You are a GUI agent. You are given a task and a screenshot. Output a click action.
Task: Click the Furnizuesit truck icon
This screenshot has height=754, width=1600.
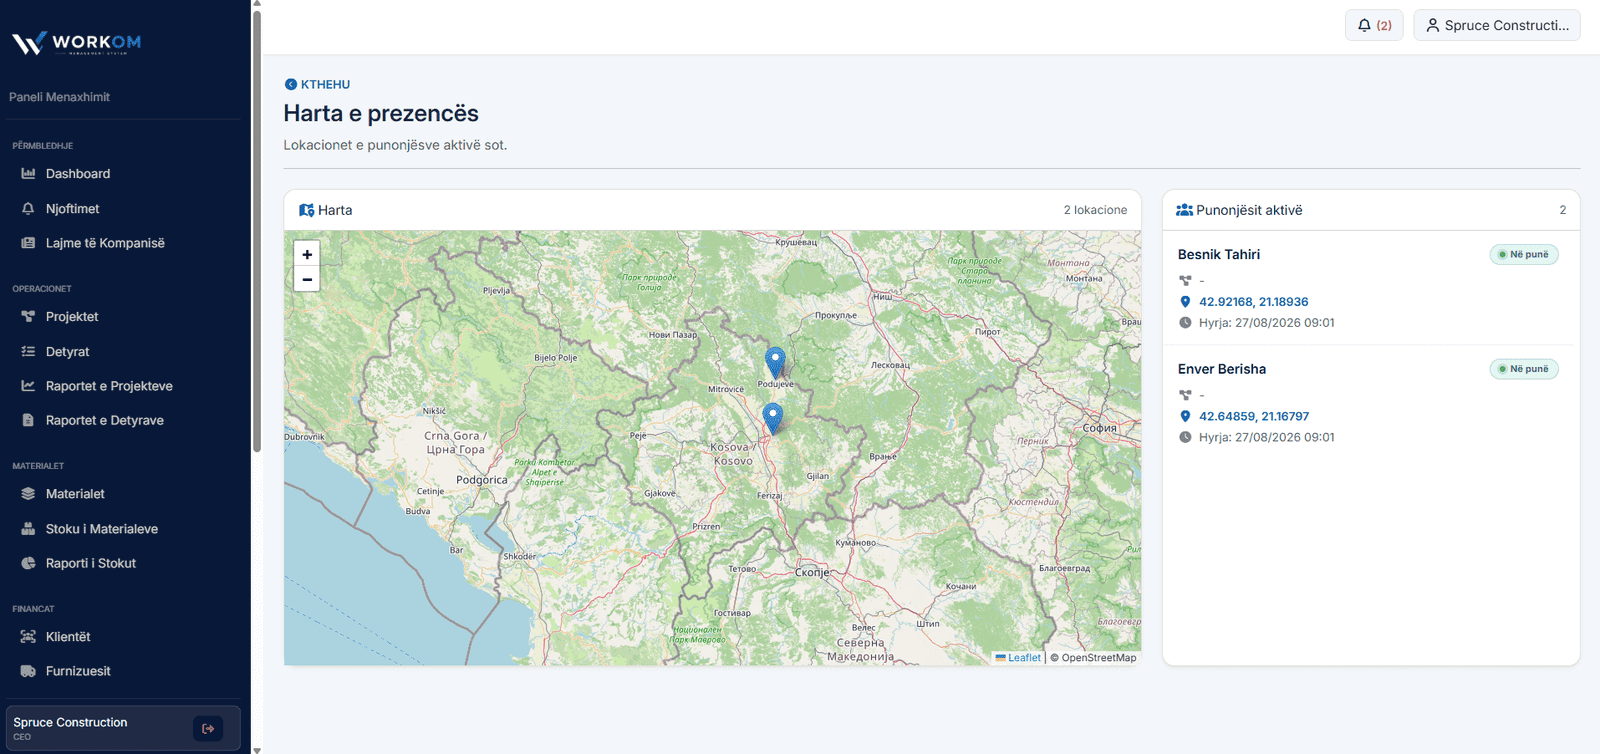click(28, 671)
